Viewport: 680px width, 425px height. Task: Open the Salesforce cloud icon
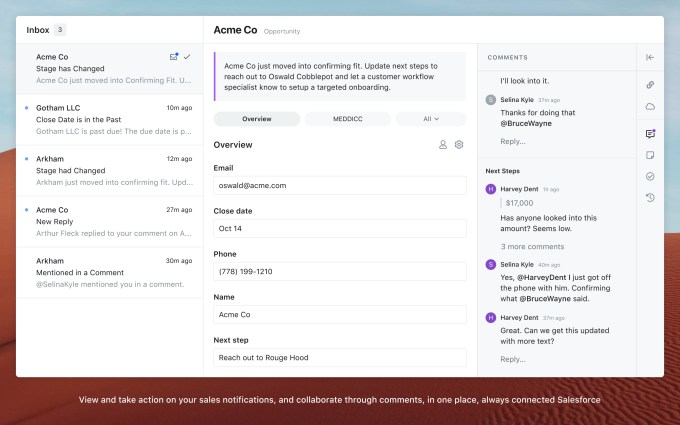[650, 106]
